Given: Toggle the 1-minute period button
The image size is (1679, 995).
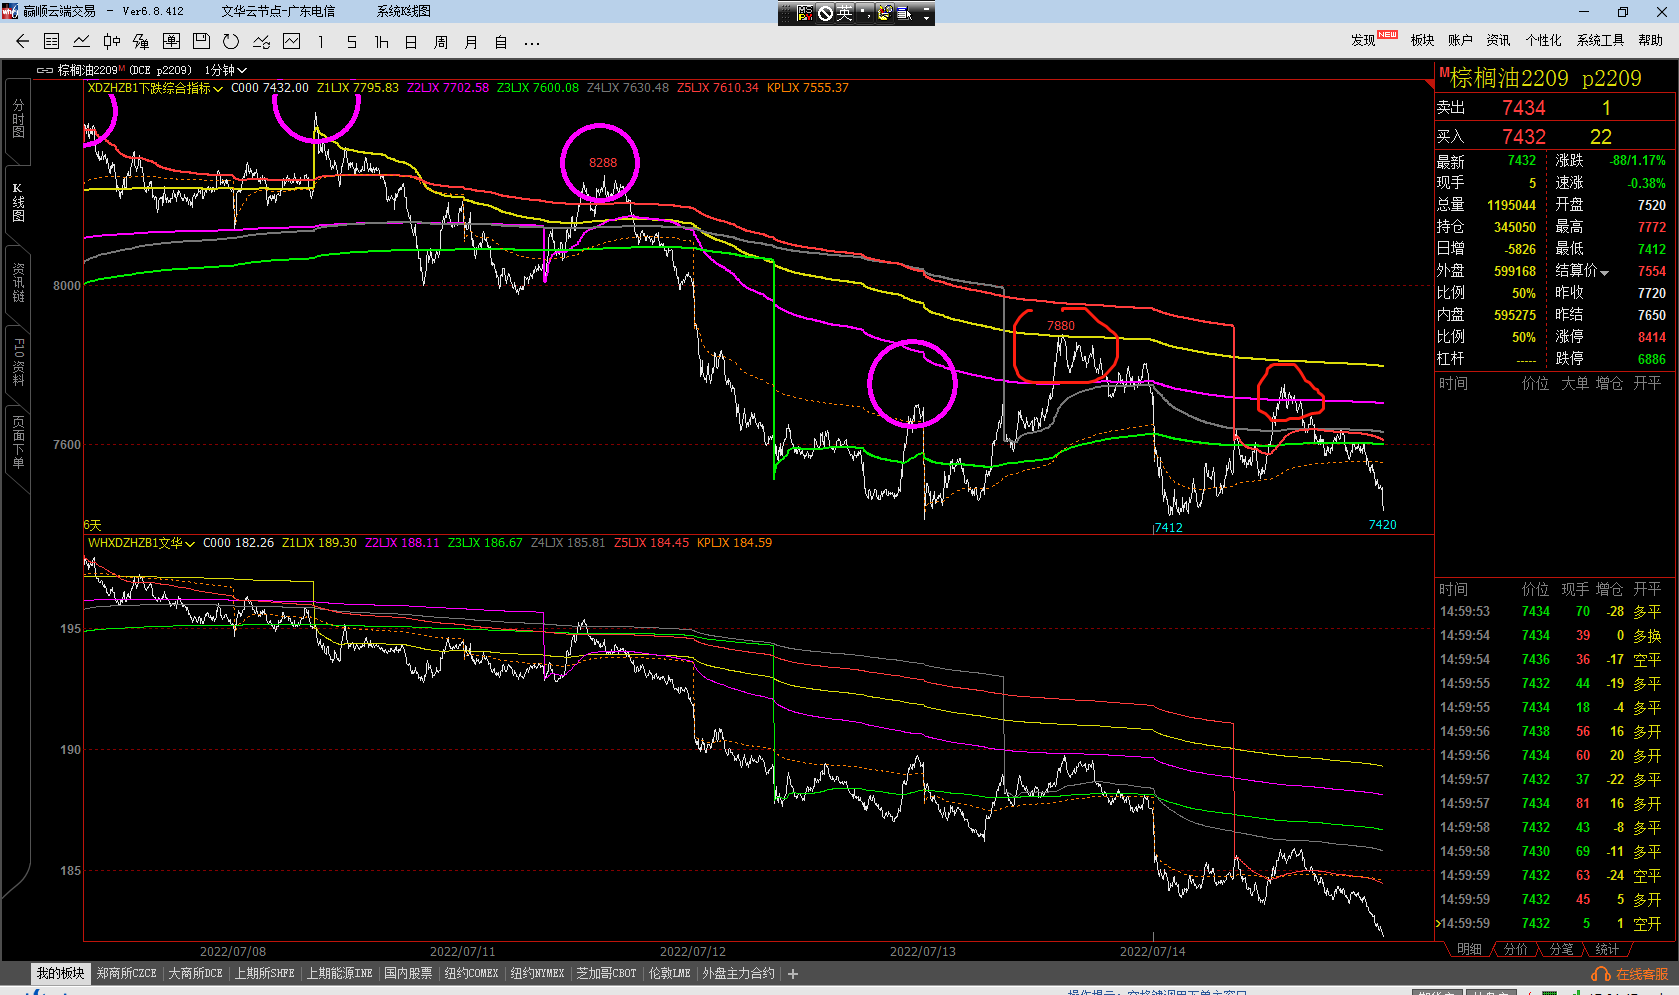Looking at the screenshot, I should (x=321, y=42).
